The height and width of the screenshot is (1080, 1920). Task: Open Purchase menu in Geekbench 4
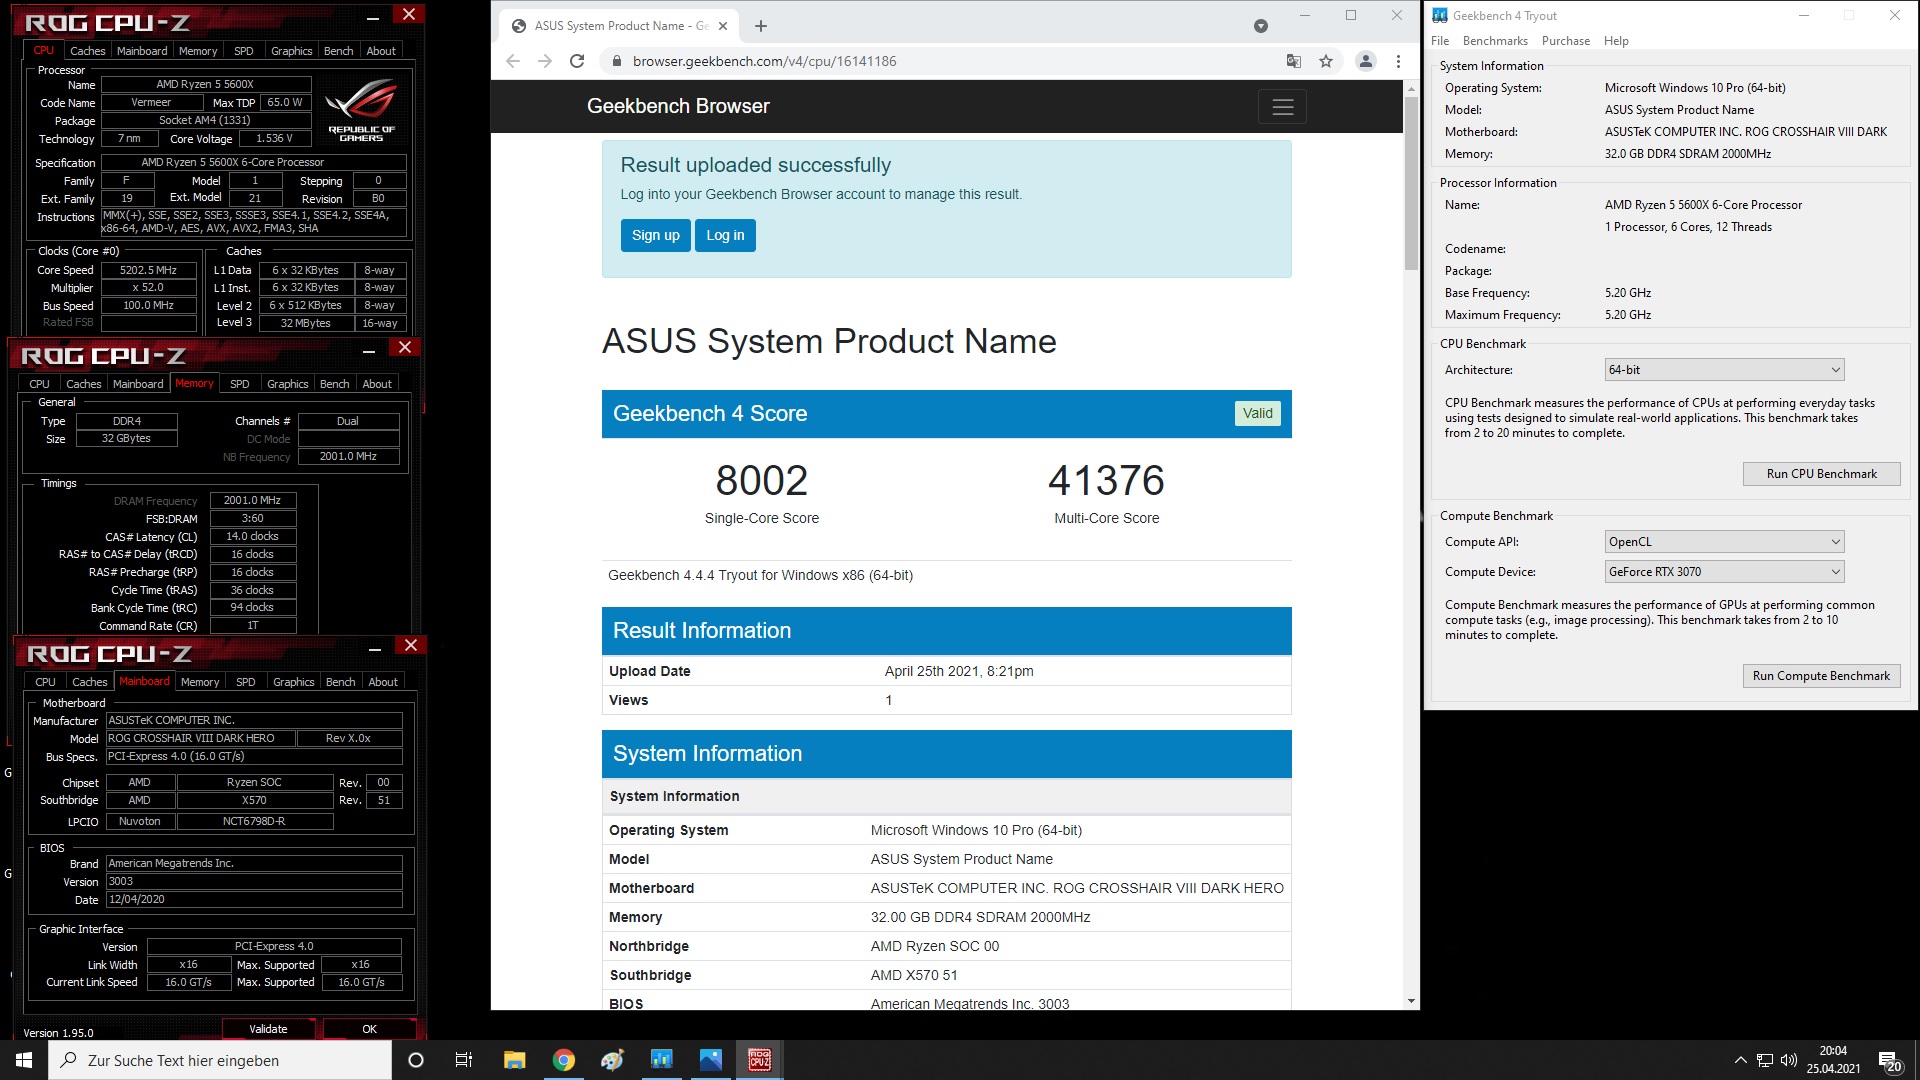[x=1566, y=41]
